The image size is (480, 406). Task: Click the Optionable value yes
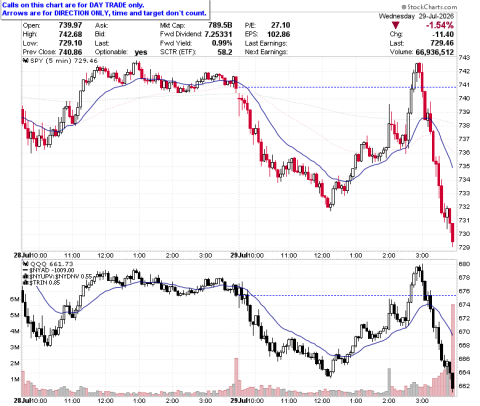tap(141, 52)
